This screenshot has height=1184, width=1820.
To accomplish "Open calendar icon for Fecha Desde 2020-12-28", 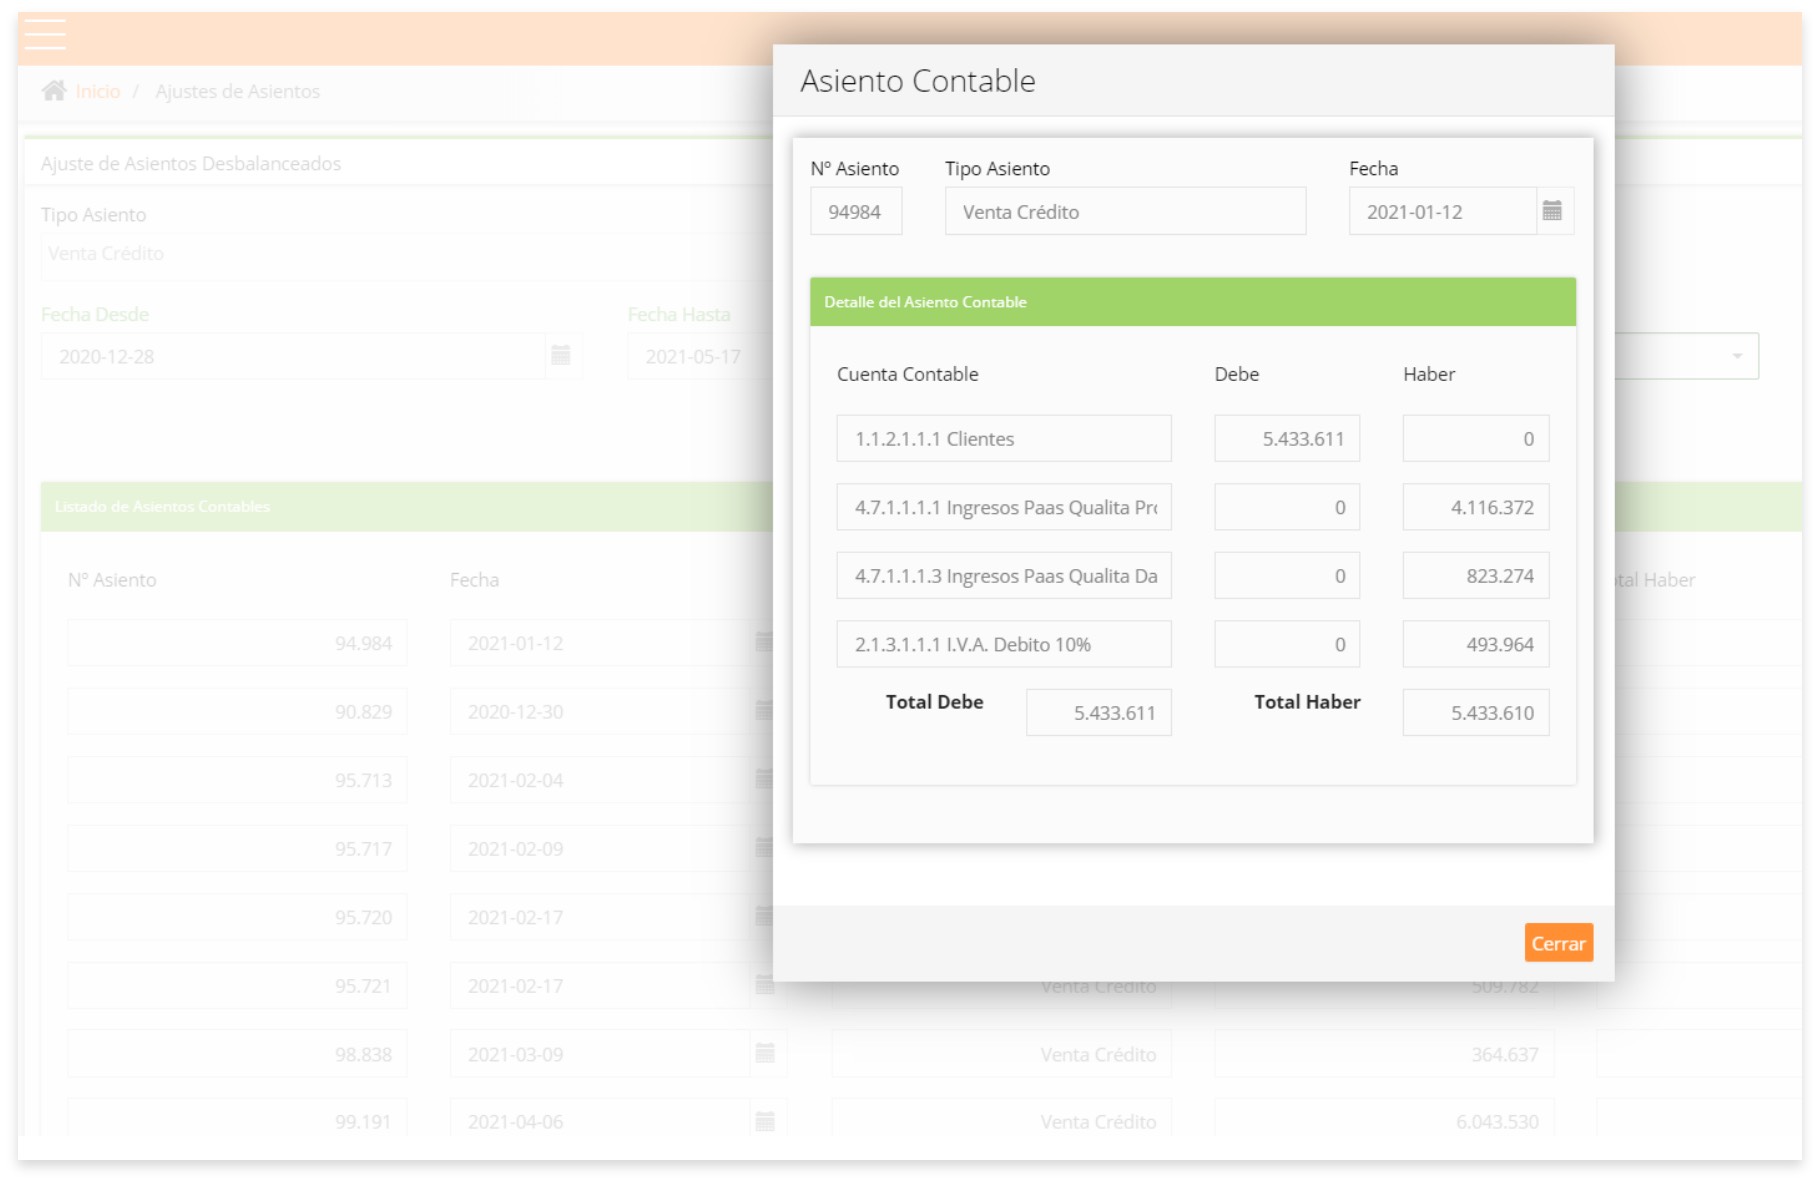I will pos(561,355).
